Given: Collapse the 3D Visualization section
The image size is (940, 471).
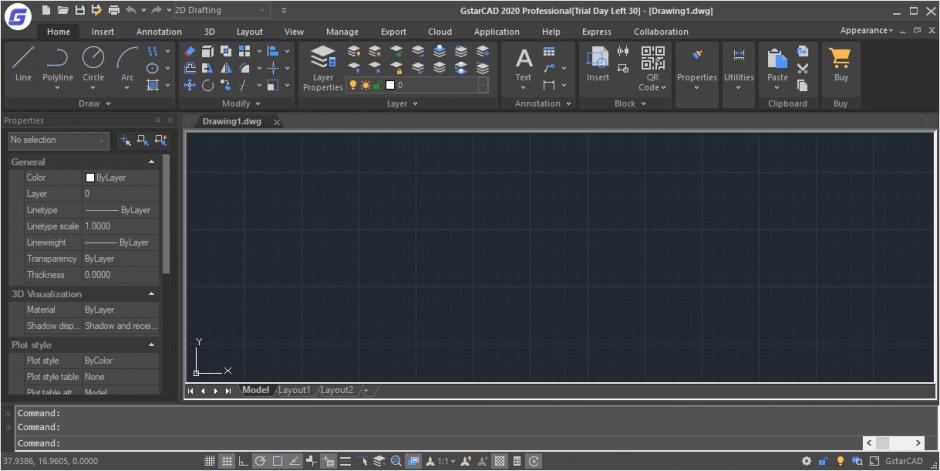Looking at the screenshot, I should point(151,294).
